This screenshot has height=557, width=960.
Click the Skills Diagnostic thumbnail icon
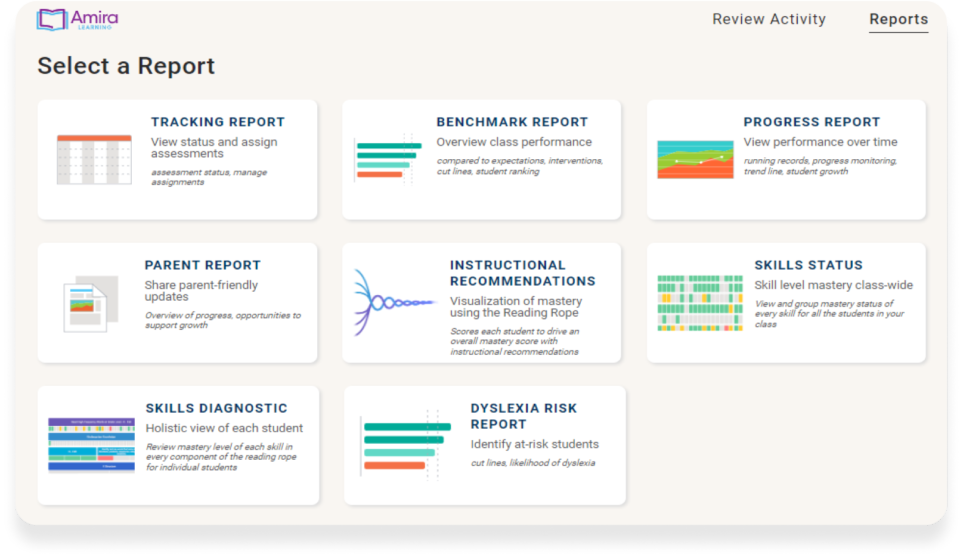click(x=91, y=445)
